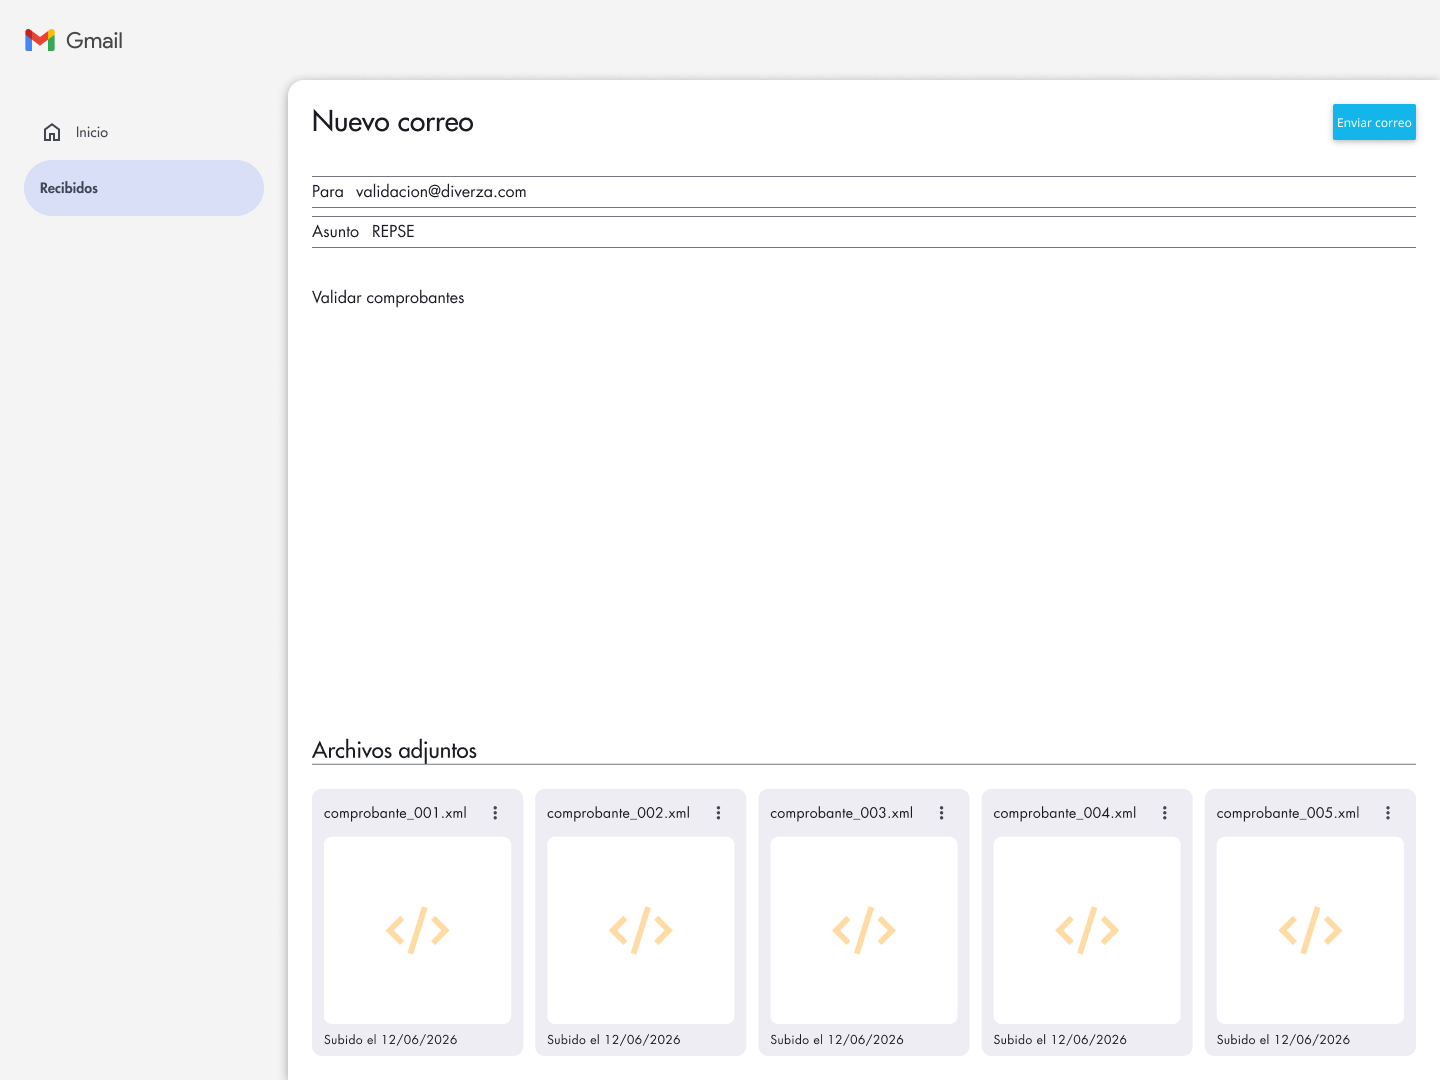Image resolution: width=1440 pixels, height=1080 pixels.
Task: Click the comprobante_003.xml file name
Action: (x=841, y=813)
